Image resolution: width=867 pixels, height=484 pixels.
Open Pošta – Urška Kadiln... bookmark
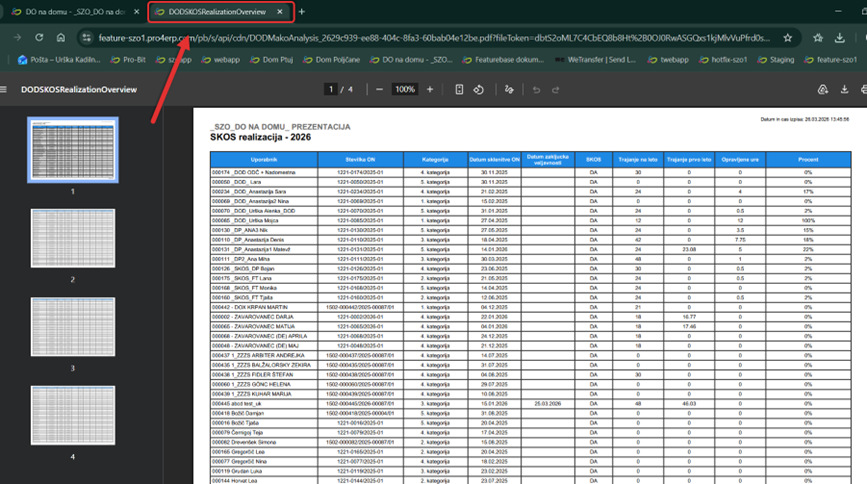(x=59, y=60)
